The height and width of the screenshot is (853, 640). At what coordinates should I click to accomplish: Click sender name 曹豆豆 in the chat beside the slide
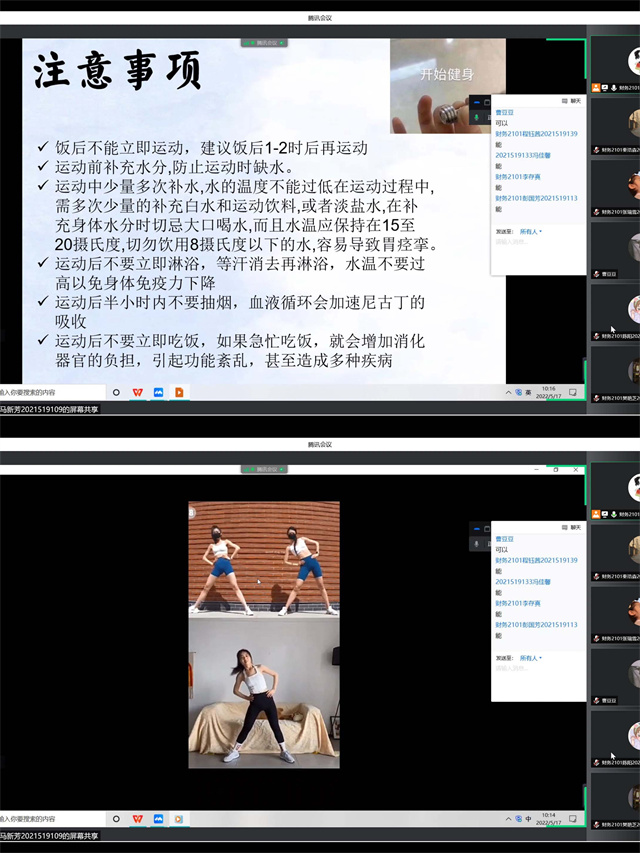click(504, 113)
